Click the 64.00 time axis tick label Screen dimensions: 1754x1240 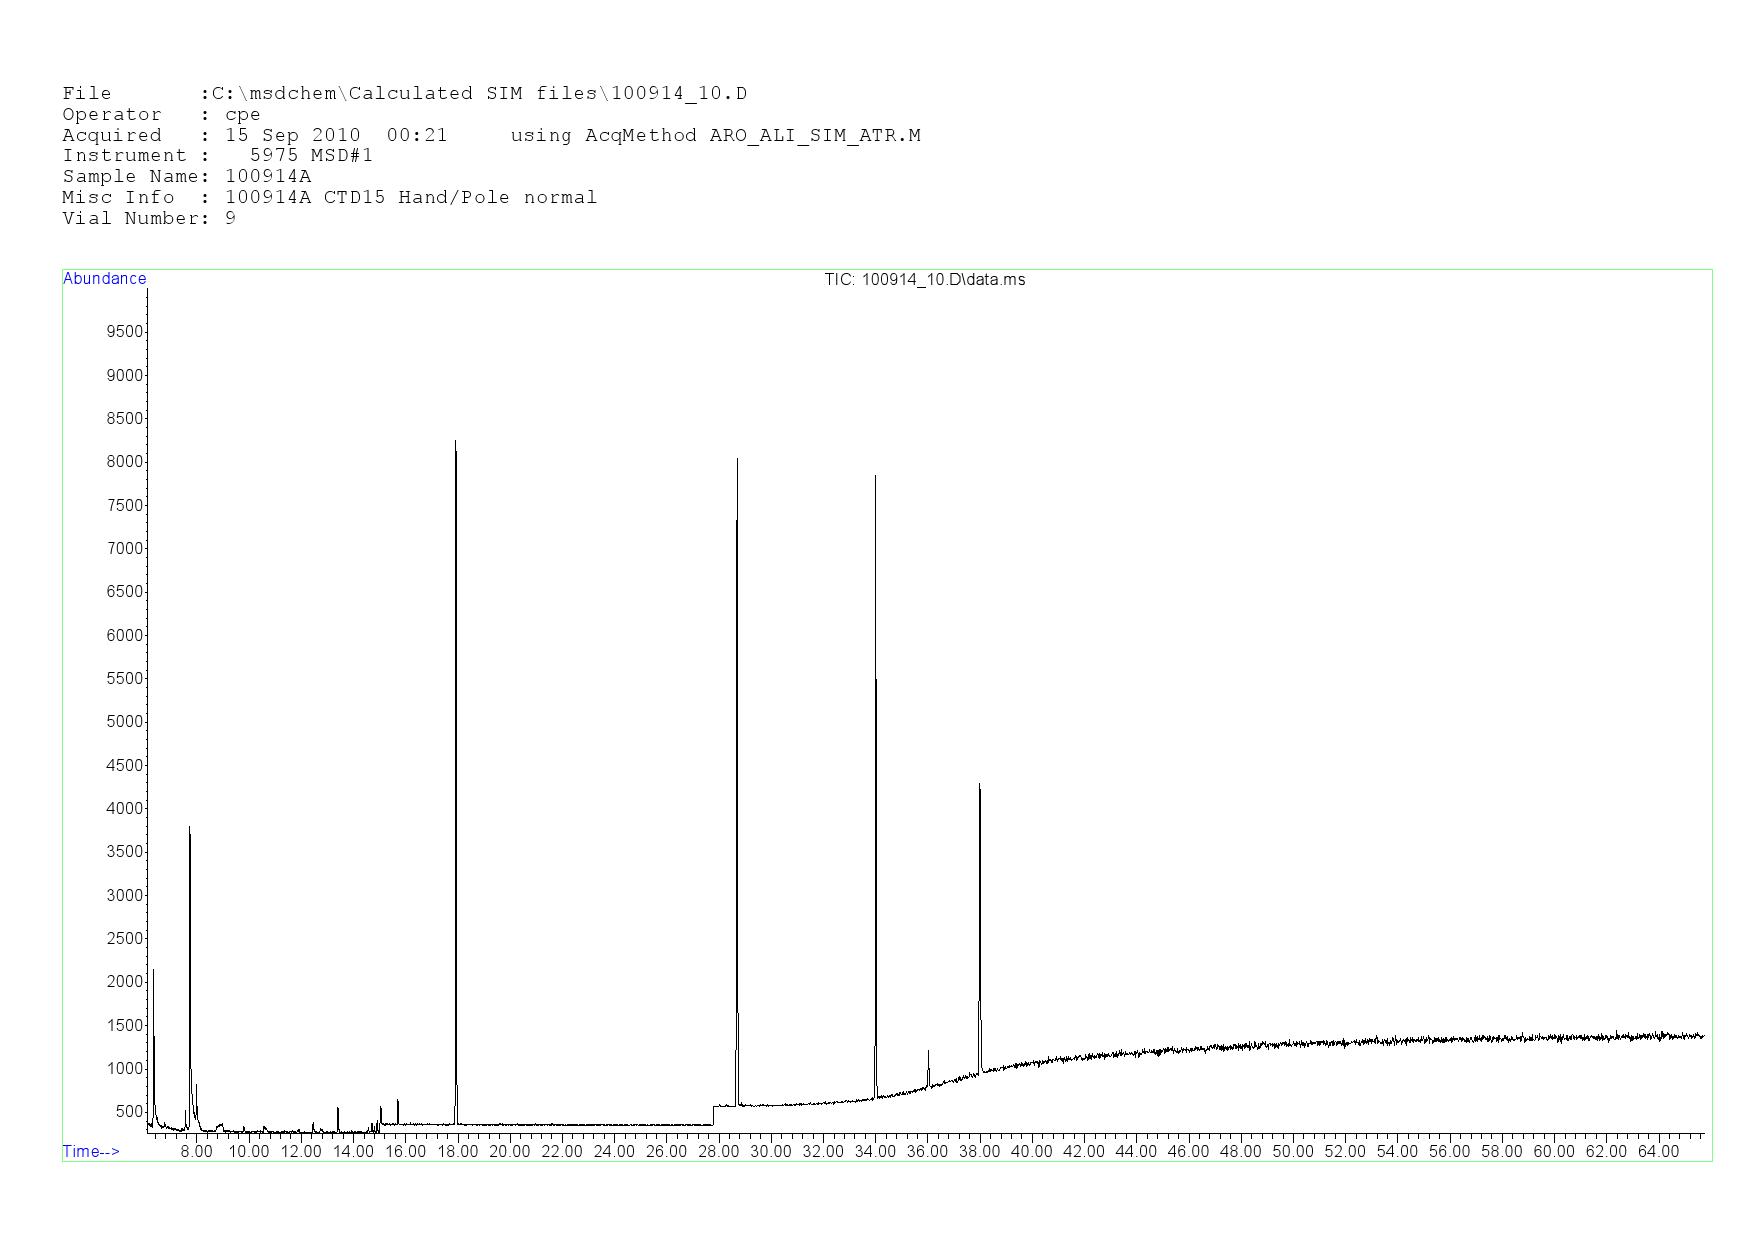click(1658, 1152)
